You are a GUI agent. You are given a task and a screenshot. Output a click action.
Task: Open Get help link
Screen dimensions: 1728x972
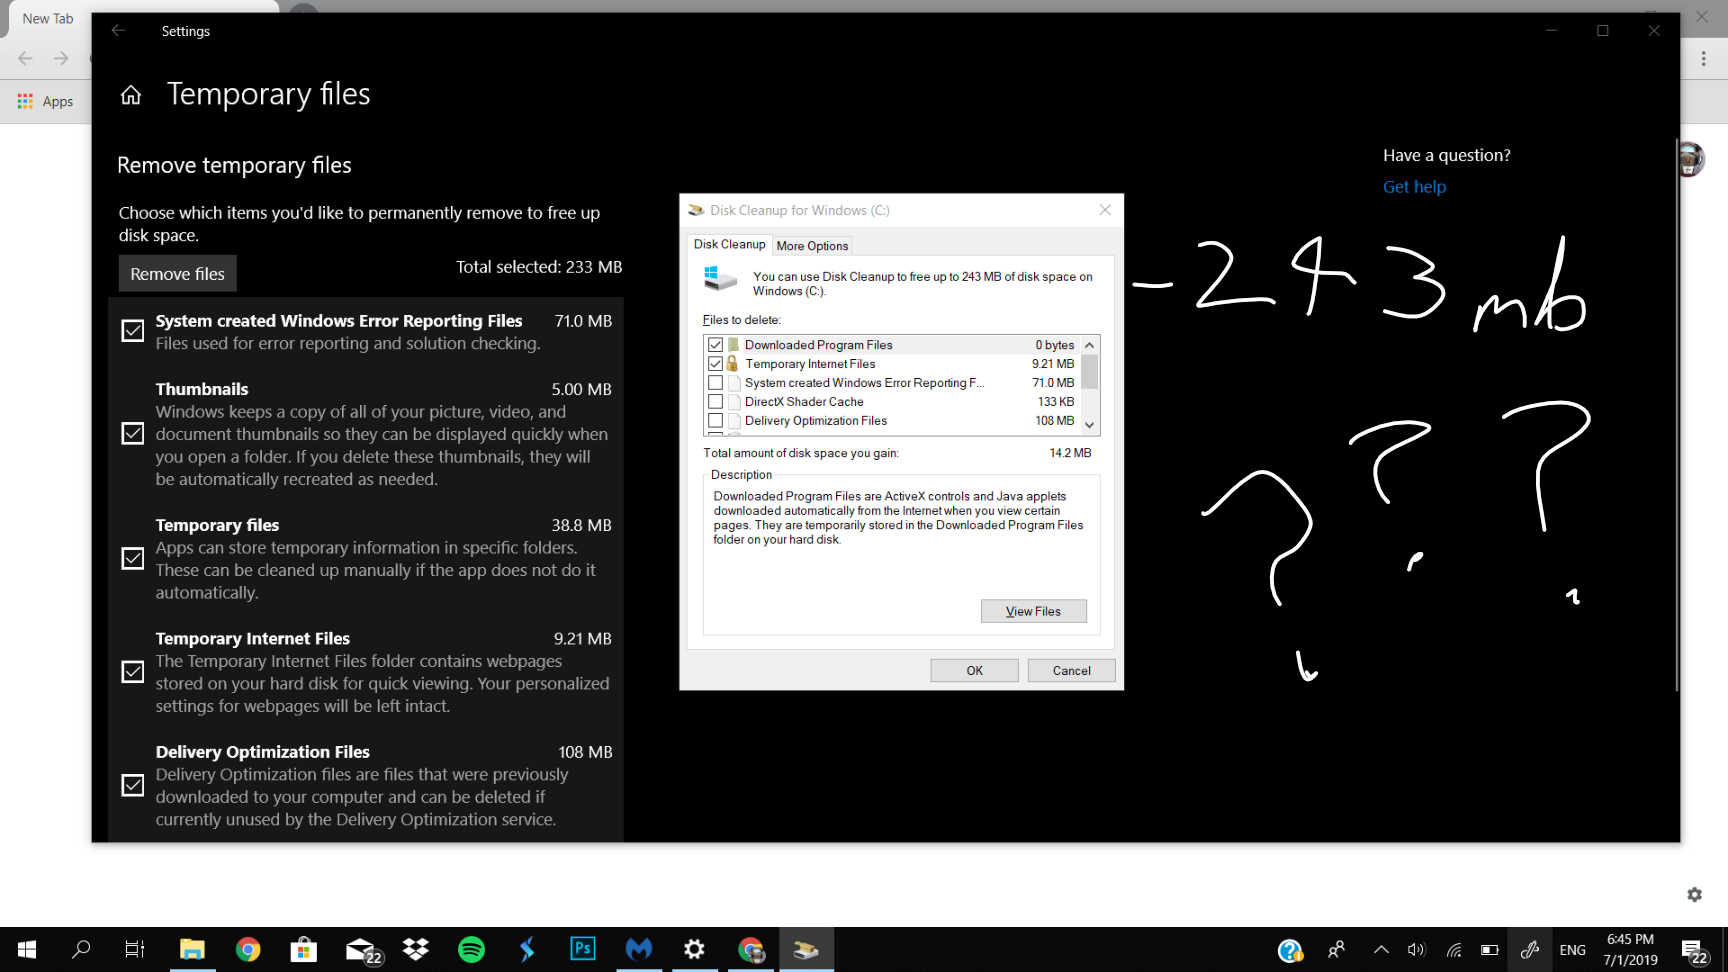click(x=1414, y=187)
